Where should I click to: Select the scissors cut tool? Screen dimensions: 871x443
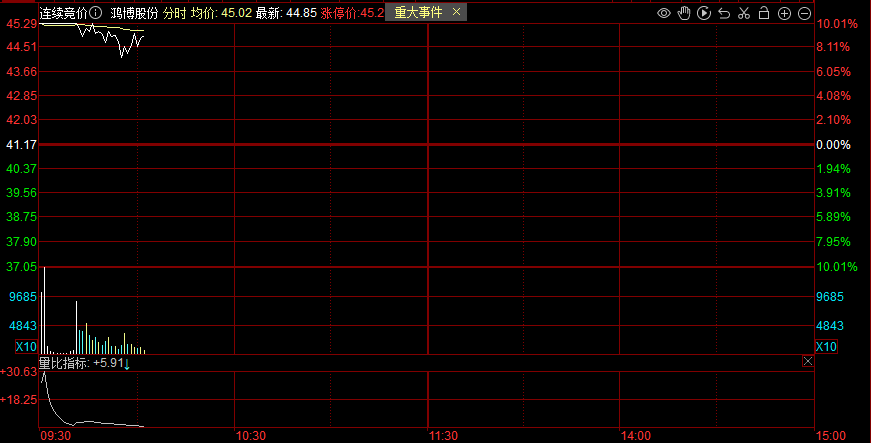coord(744,13)
